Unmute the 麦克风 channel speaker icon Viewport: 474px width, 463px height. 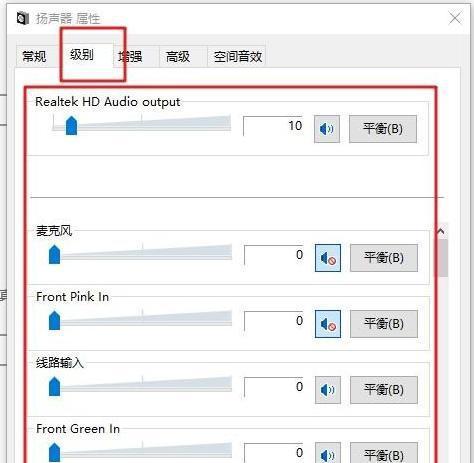(x=328, y=258)
